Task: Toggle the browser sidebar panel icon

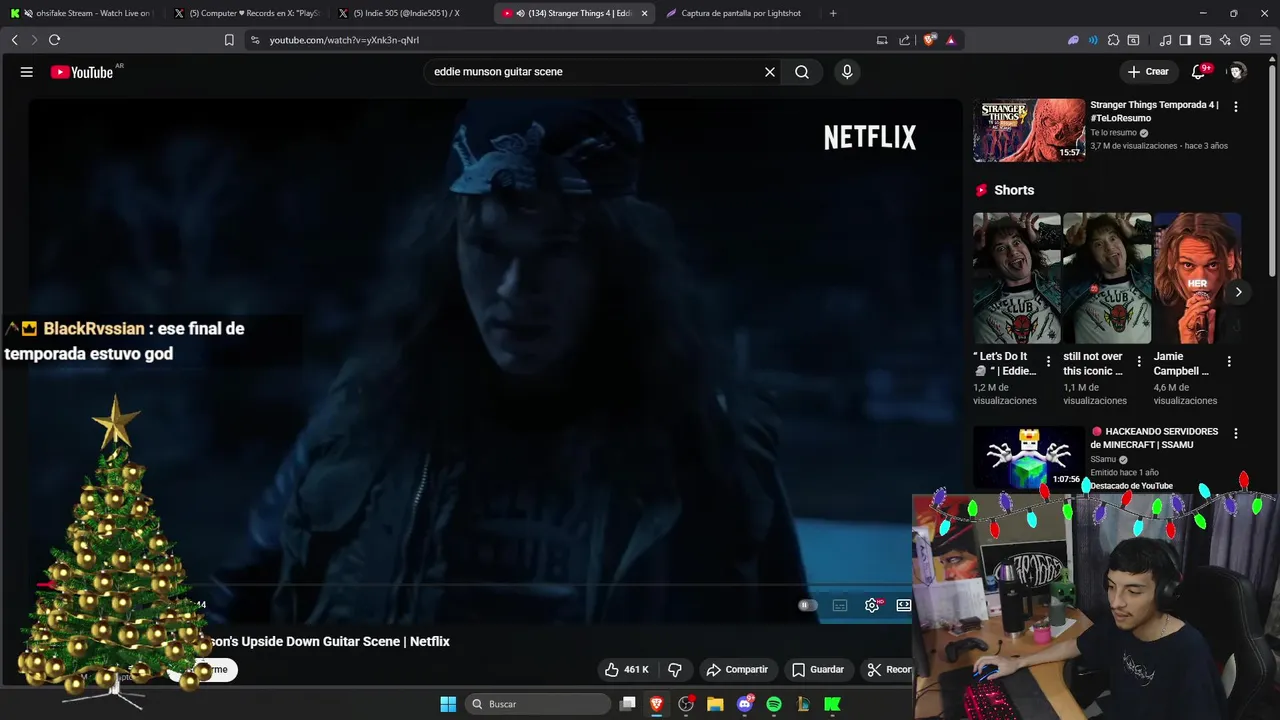Action: coord(1185,40)
